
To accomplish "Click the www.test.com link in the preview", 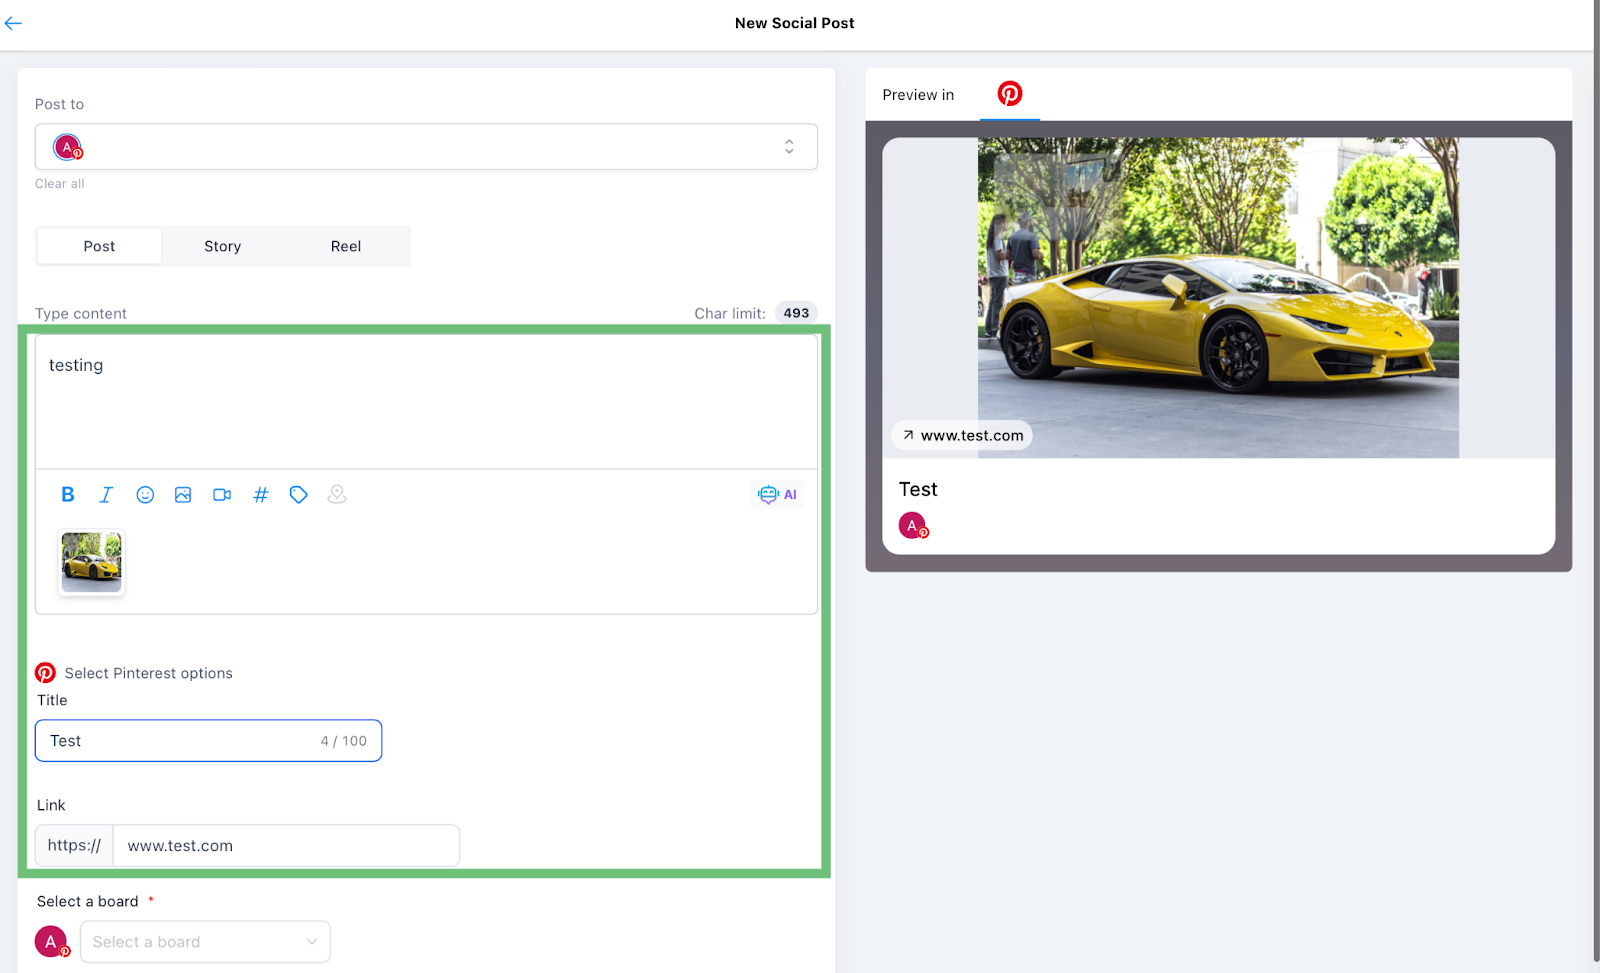I will (962, 435).
